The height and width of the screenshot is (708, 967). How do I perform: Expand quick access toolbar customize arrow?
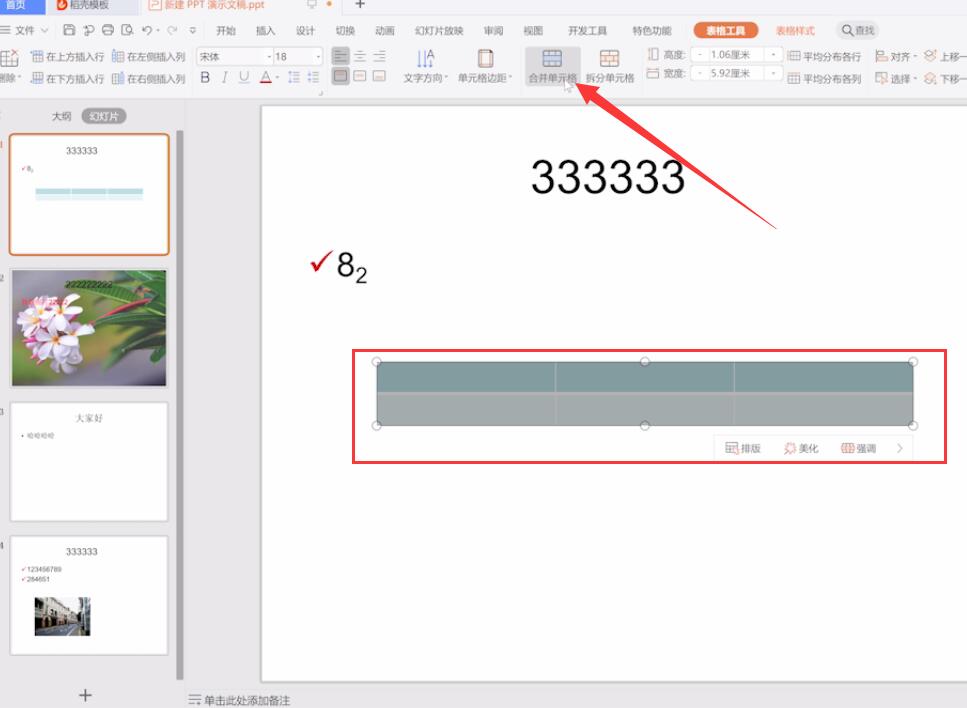(193, 30)
